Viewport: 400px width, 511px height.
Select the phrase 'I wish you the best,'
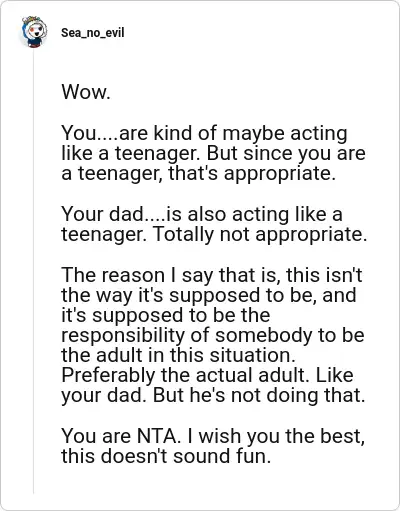pyautogui.click(x=276, y=436)
